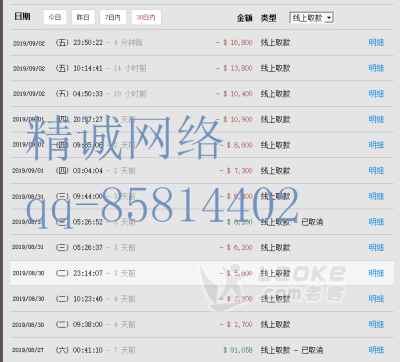View 明细 of the $7,300 withdrawal

pos(376,171)
